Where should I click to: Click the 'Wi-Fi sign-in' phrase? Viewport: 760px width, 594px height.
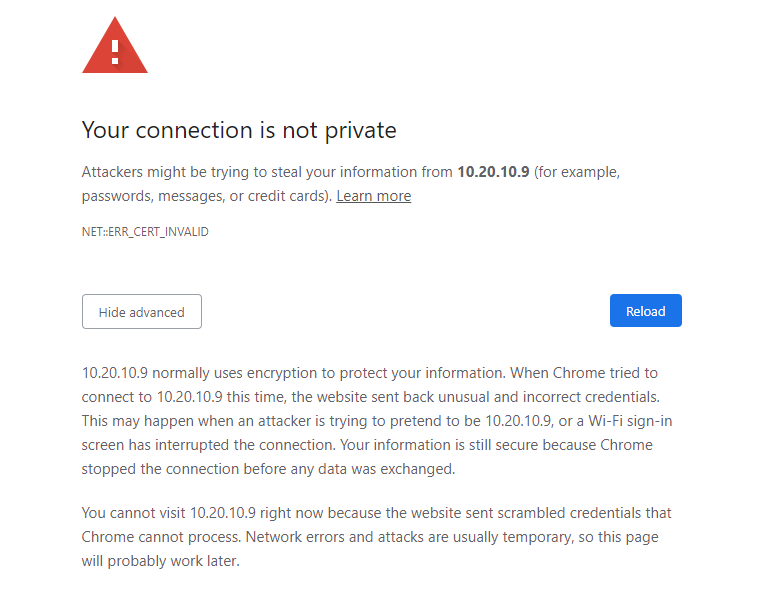pos(630,421)
